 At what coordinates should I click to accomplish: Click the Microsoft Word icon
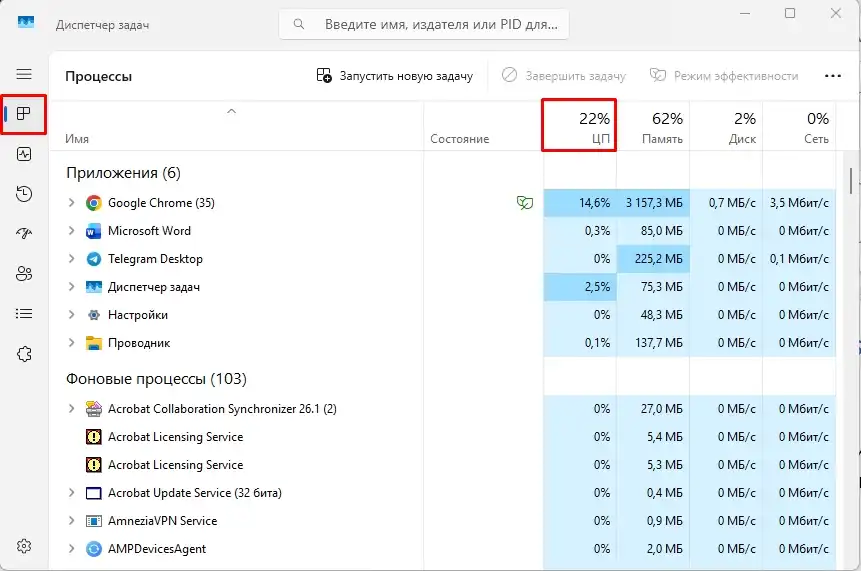pos(94,231)
